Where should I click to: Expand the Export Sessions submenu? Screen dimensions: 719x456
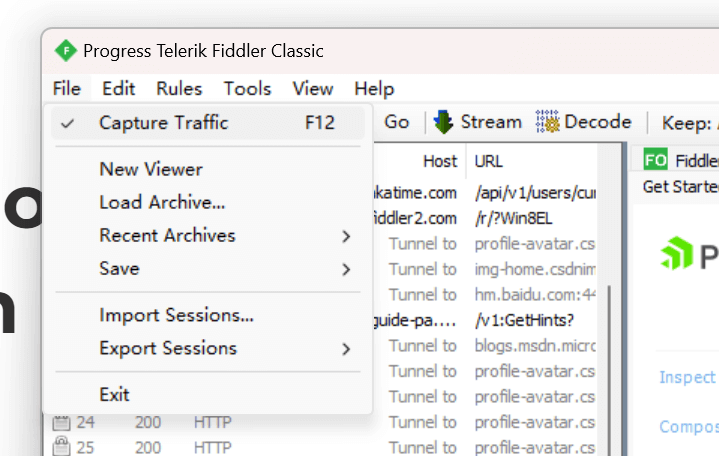(x=346, y=349)
